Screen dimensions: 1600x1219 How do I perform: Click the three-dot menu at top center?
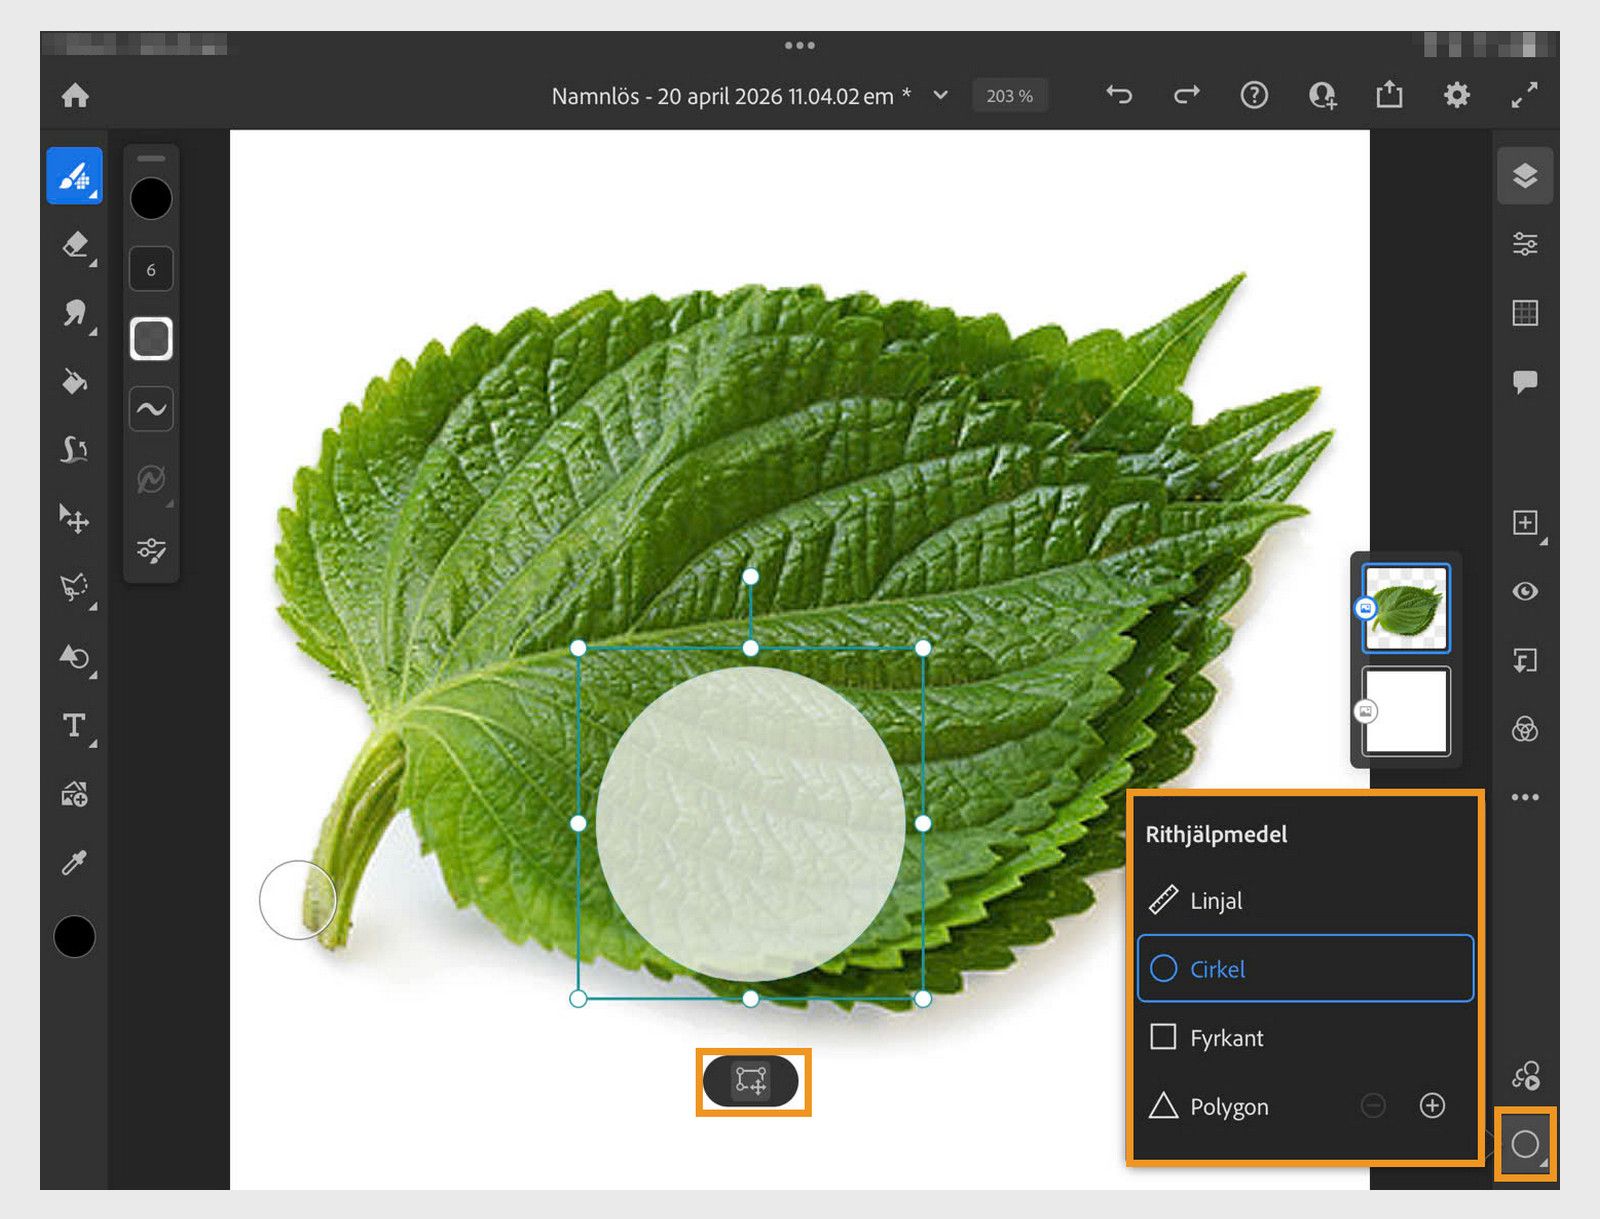point(800,45)
